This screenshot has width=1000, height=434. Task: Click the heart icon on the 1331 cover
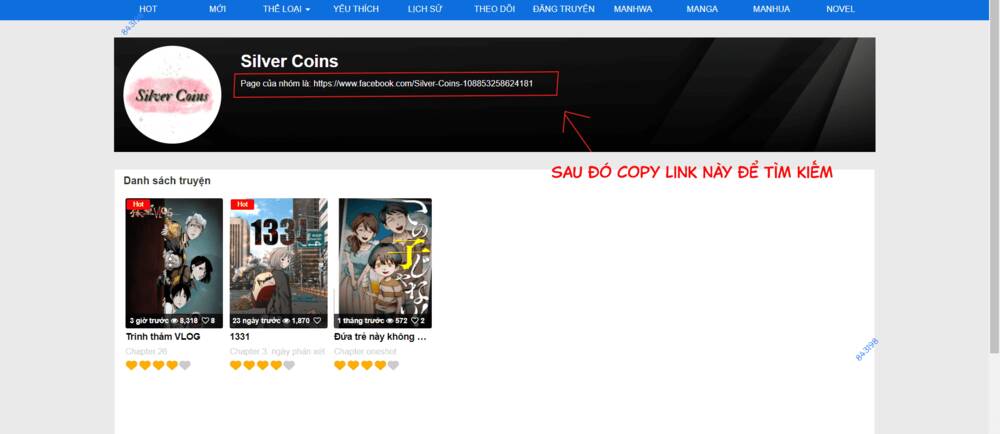[x=317, y=321]
